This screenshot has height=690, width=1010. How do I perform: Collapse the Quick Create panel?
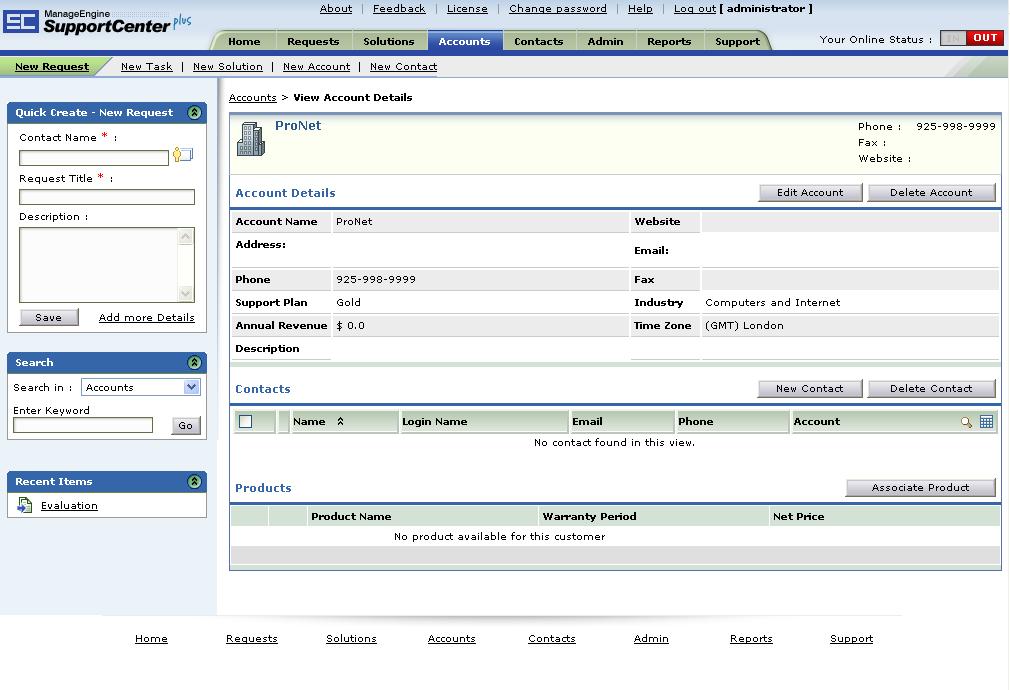pyautogui.click(x=194, y=113)
